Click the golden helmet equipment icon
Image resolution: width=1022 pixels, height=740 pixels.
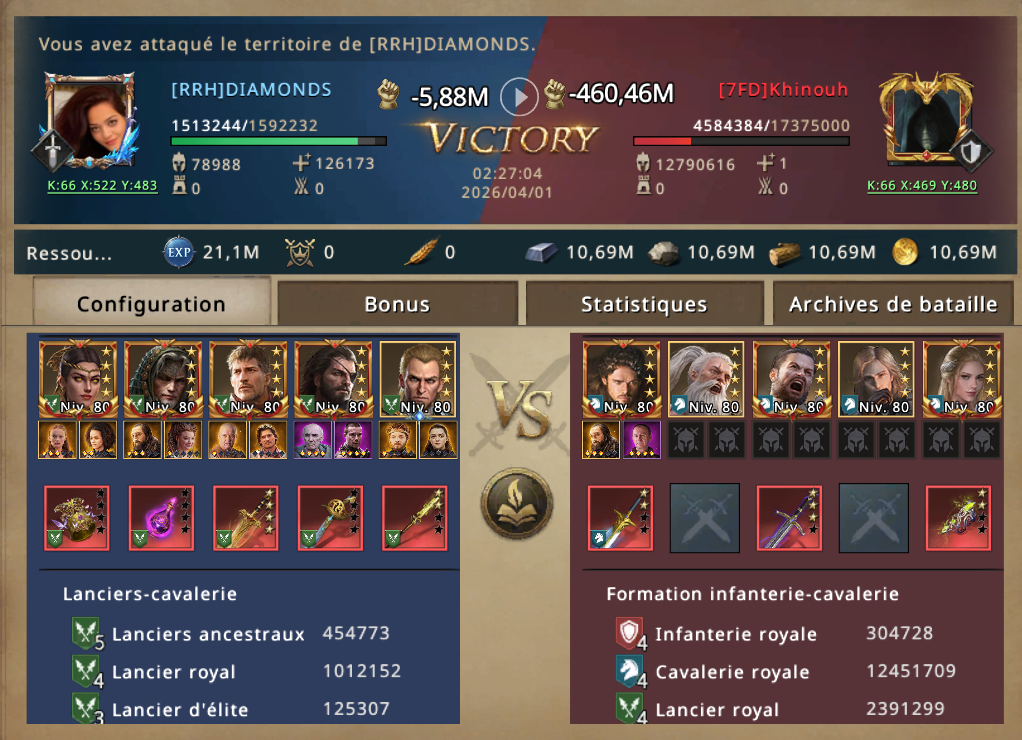(77, 518)
